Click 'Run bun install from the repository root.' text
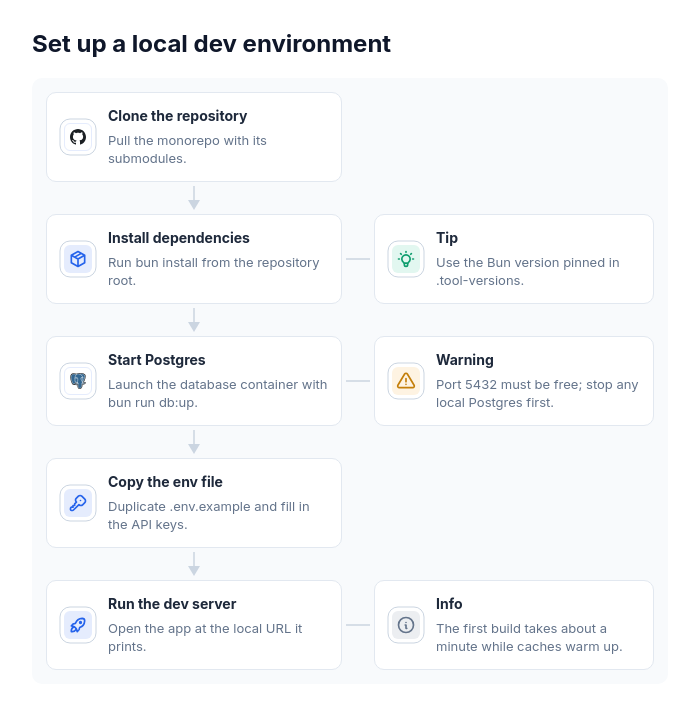The image size is (700, 716). pyautogui.click(x=214, y=272)
